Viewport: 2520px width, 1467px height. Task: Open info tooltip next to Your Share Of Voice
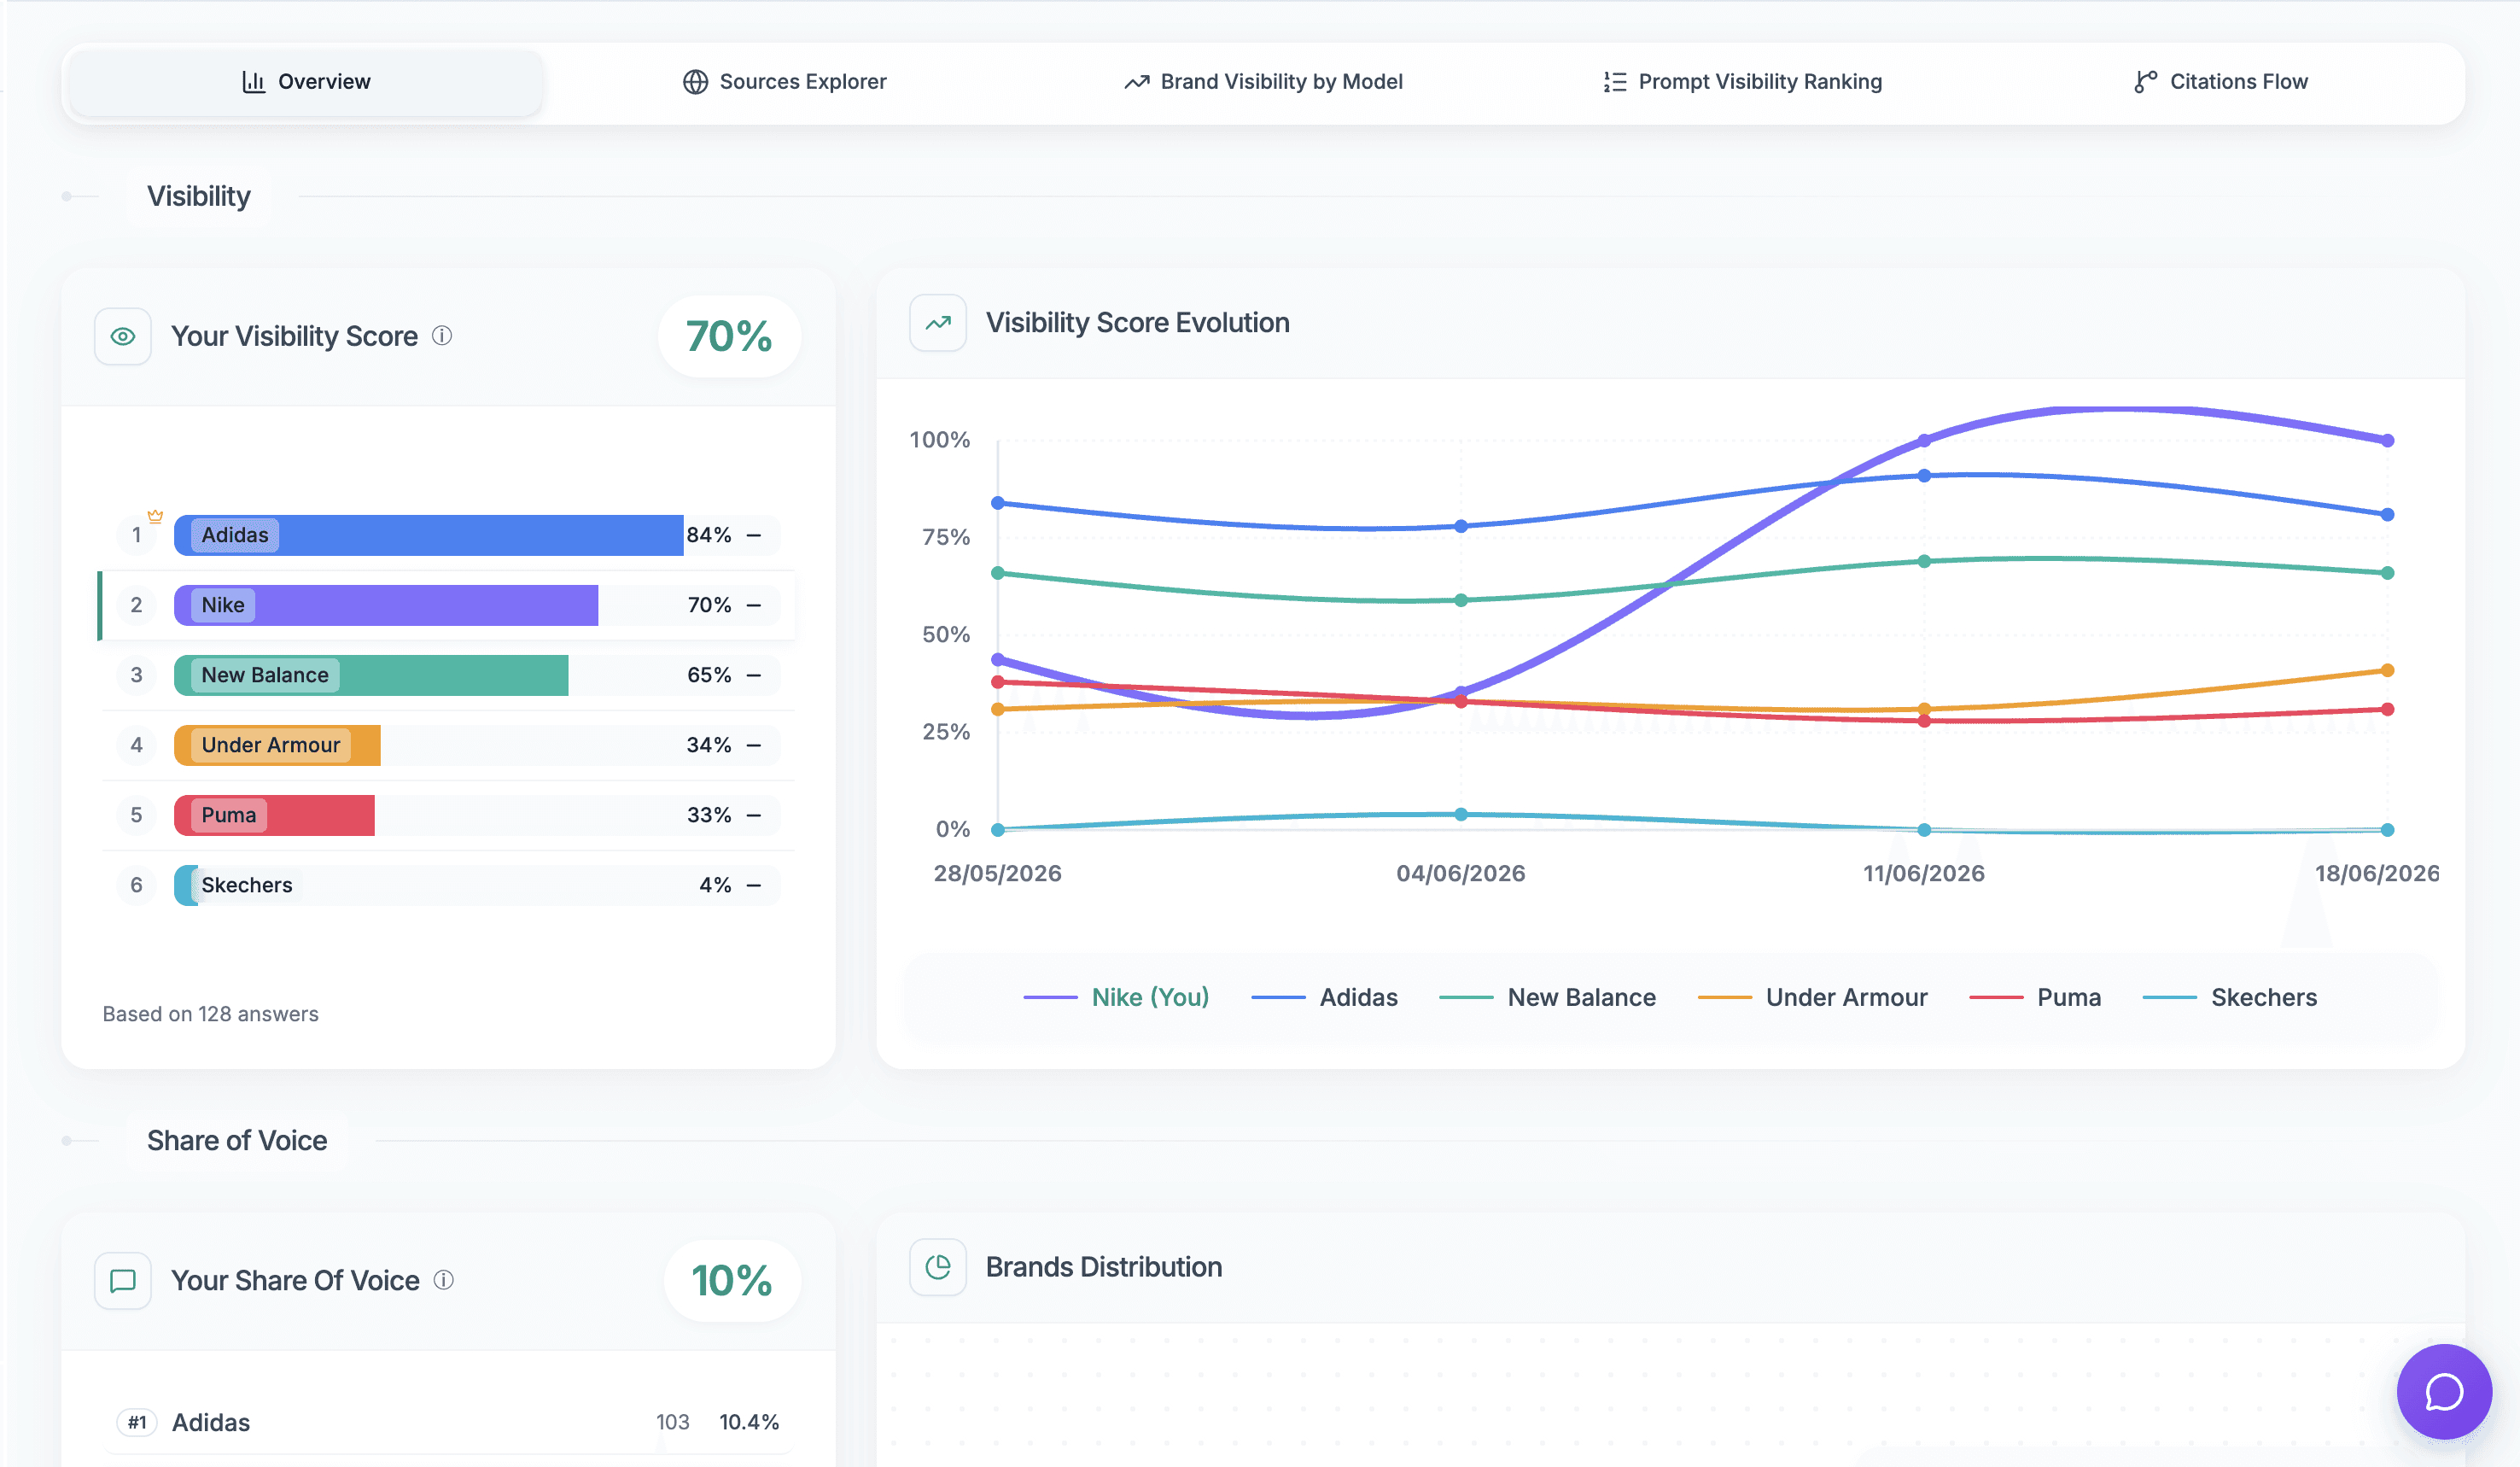click(444, 1280)
